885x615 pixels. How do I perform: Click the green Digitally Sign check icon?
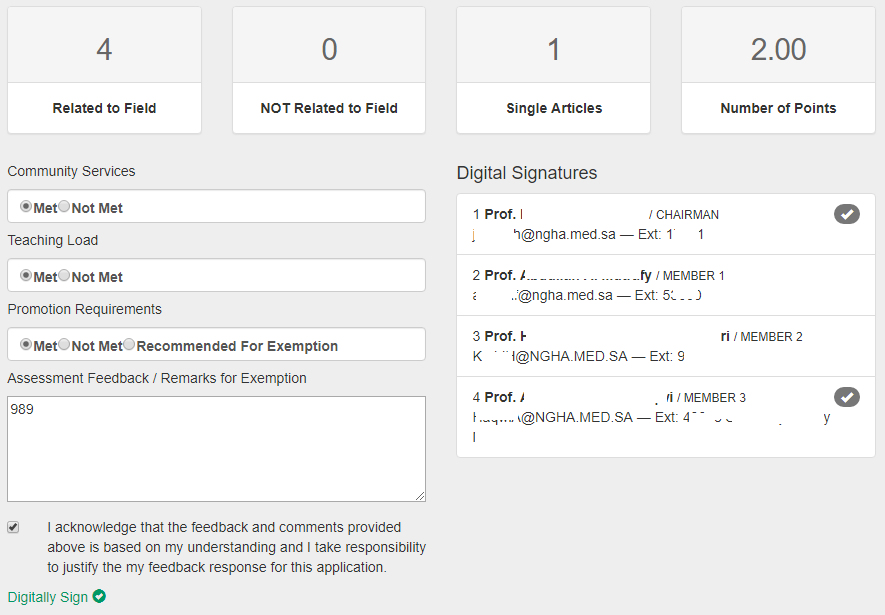pos(99,596)
